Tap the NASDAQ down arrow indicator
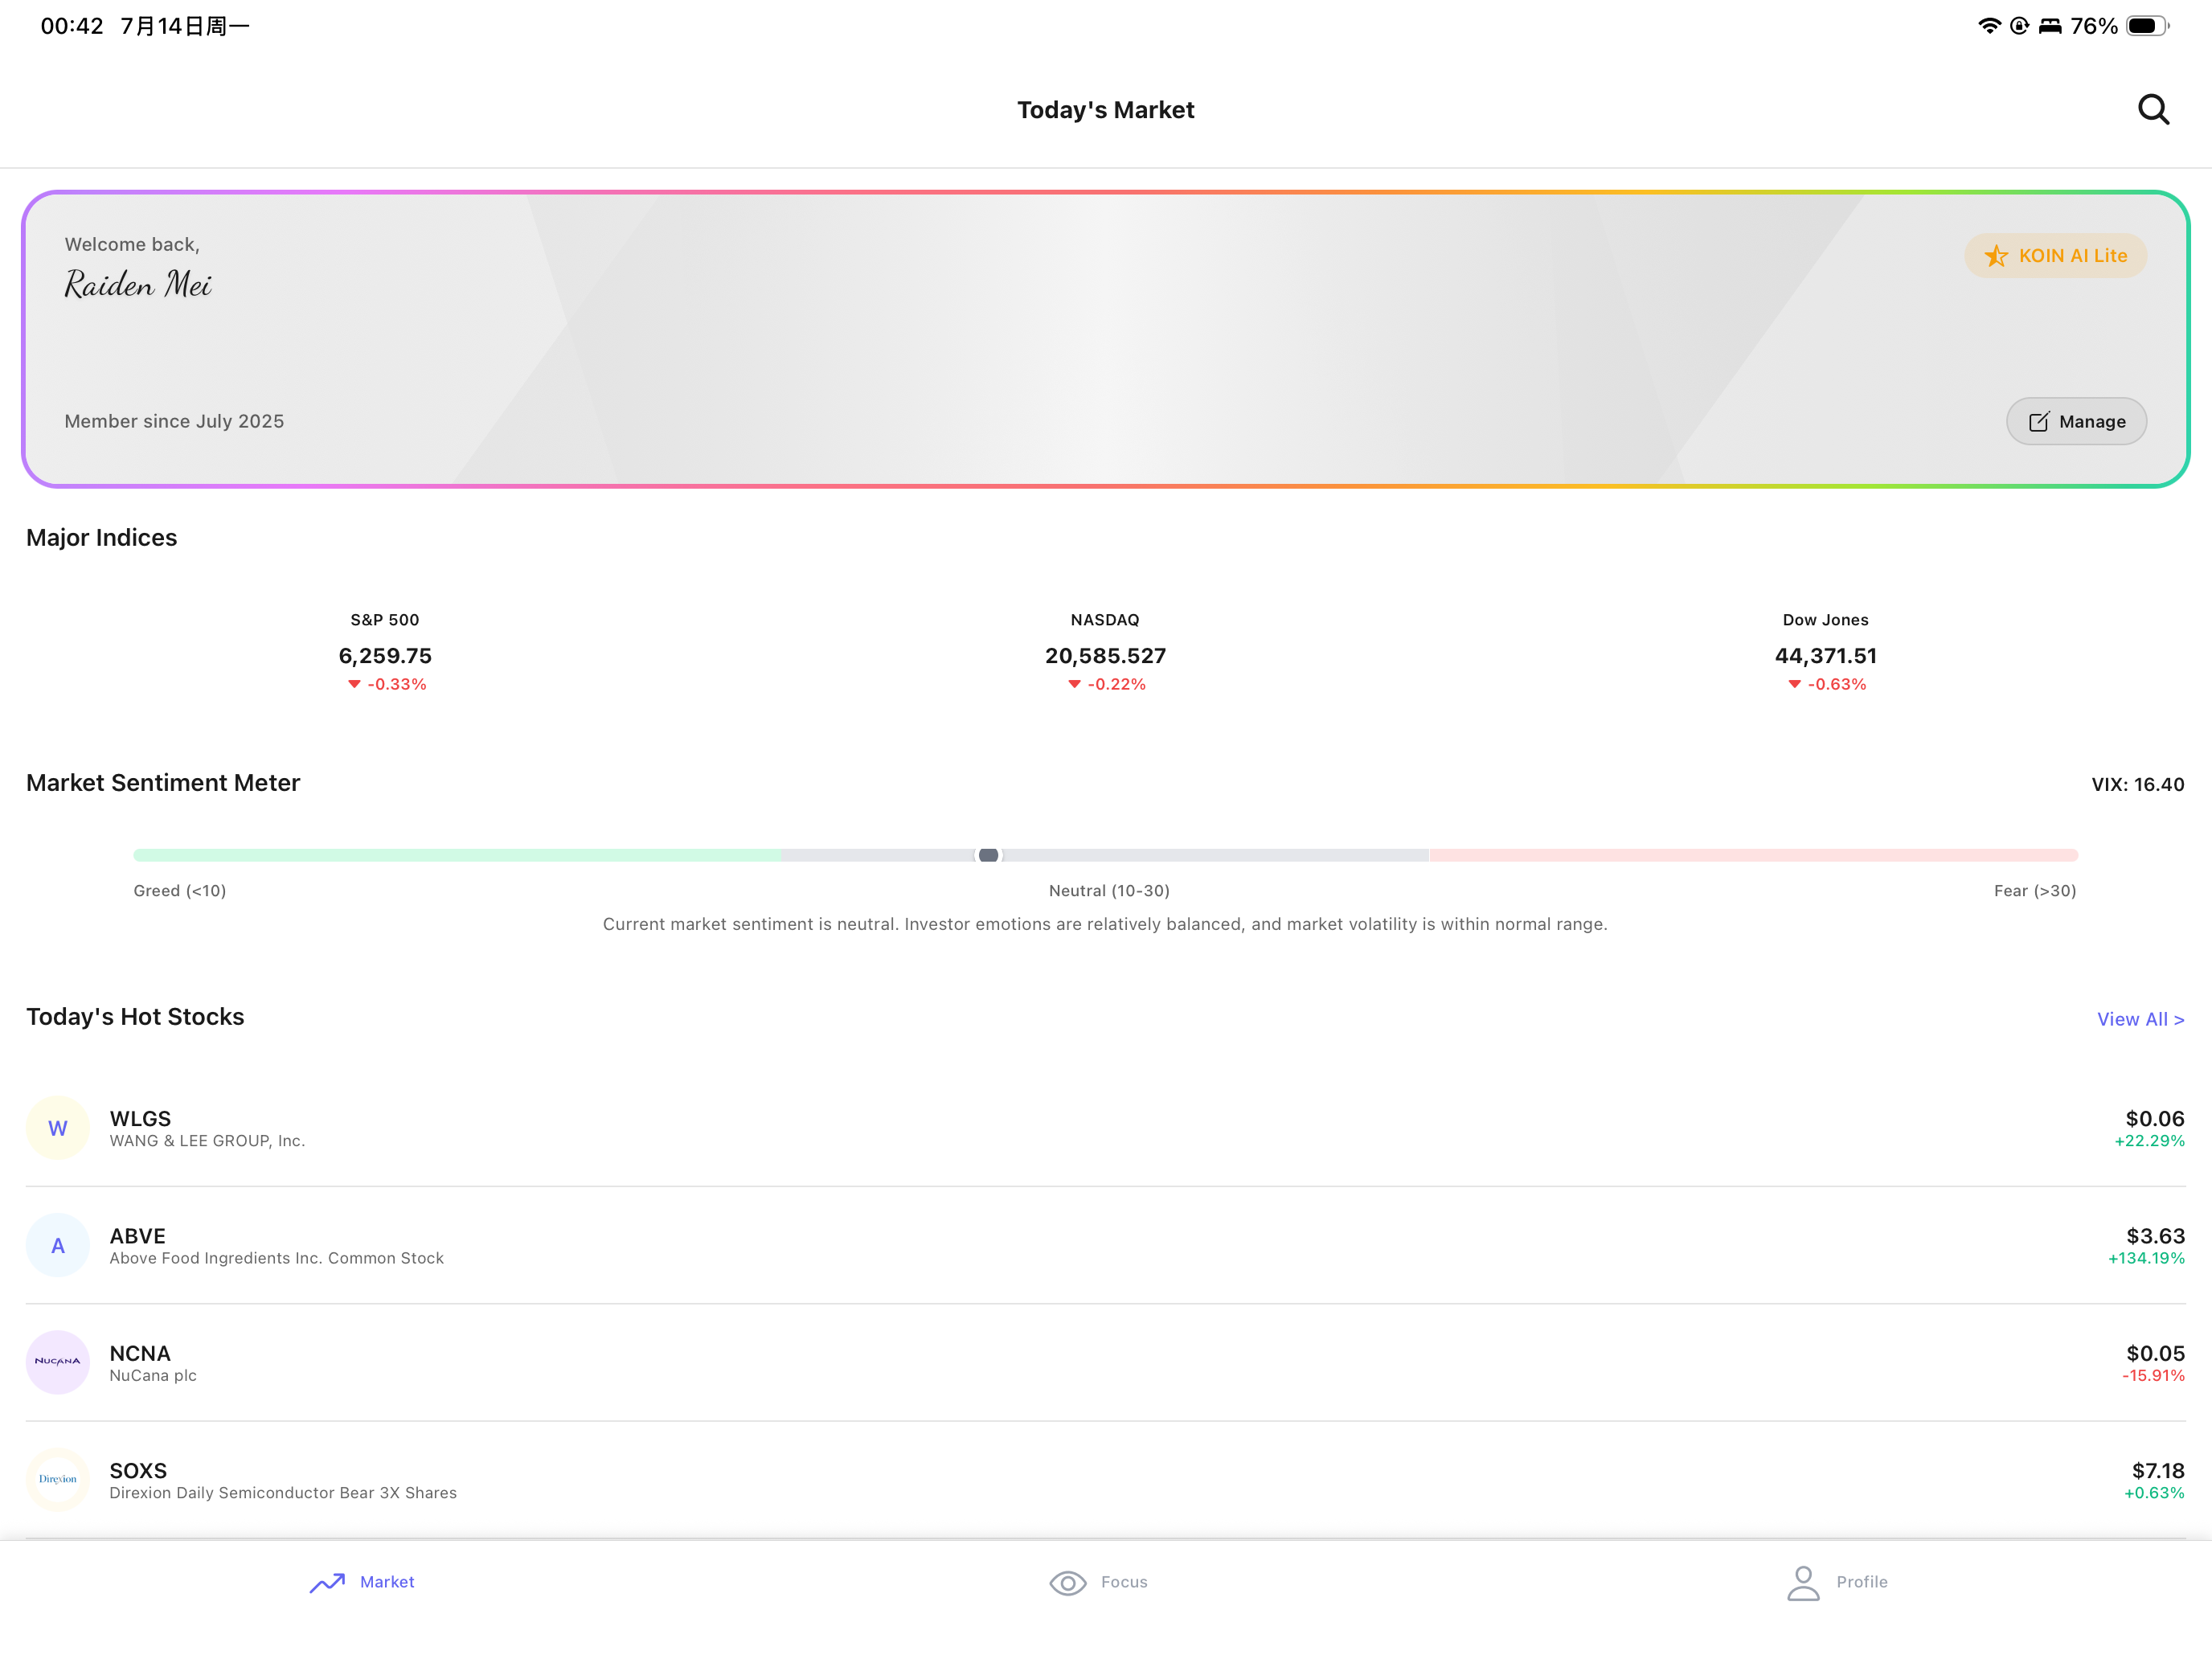2212x1659 pixels. (x=1074, y=684)
